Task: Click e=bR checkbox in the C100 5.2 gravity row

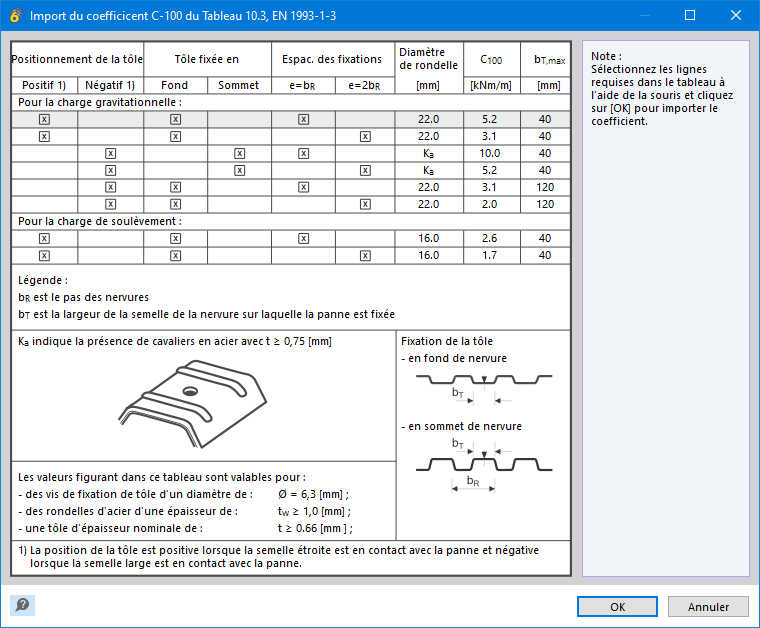Action: point(303,119)
